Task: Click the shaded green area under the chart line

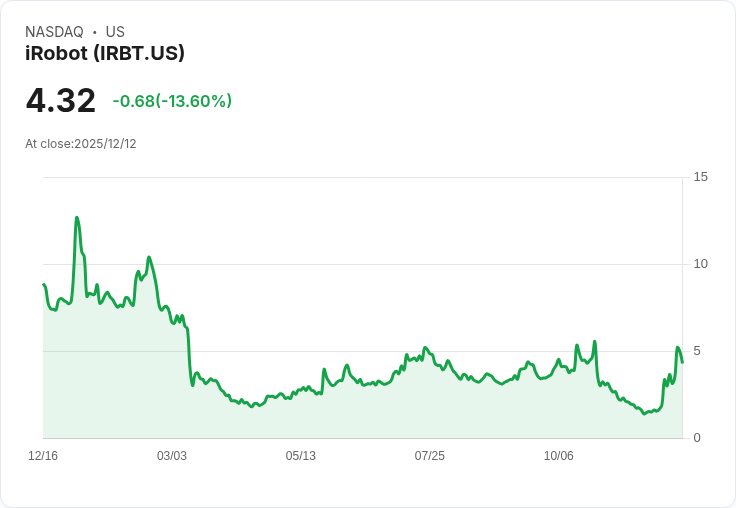Action: coord(300,420)
